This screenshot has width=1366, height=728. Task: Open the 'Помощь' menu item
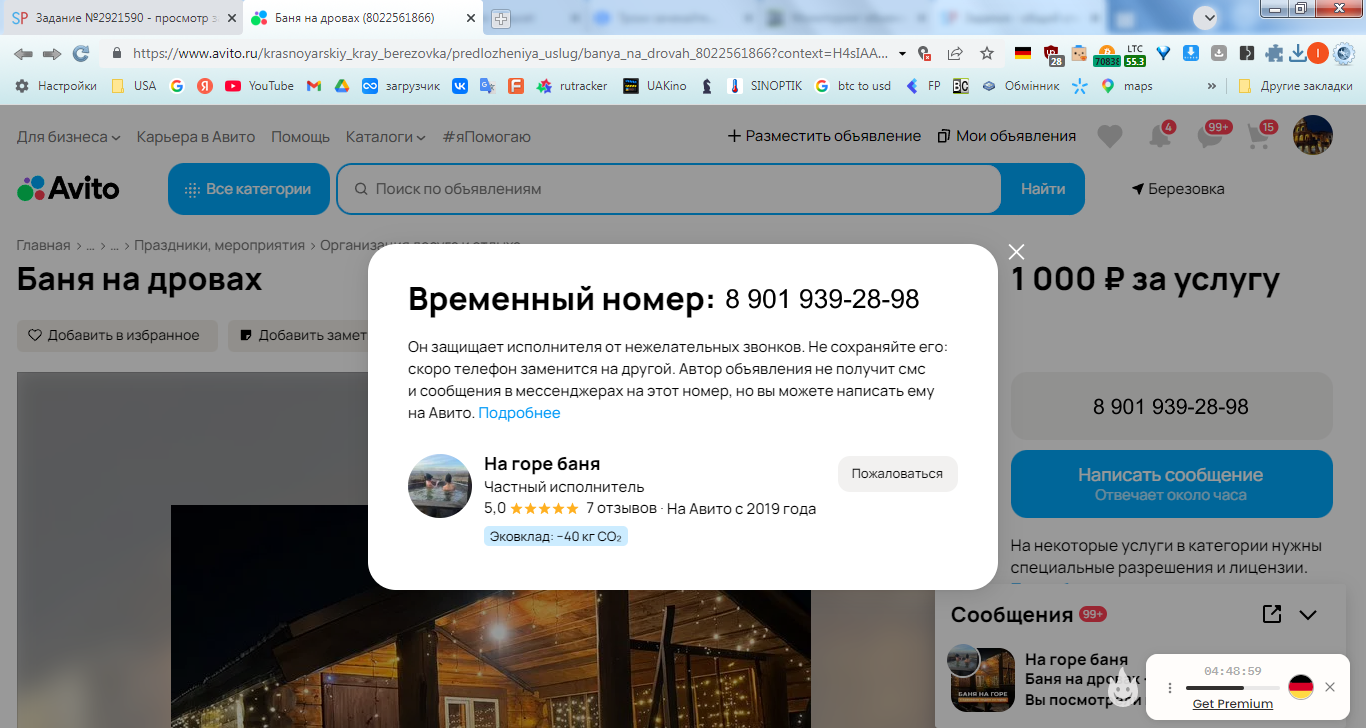click(x=300, y=136)
